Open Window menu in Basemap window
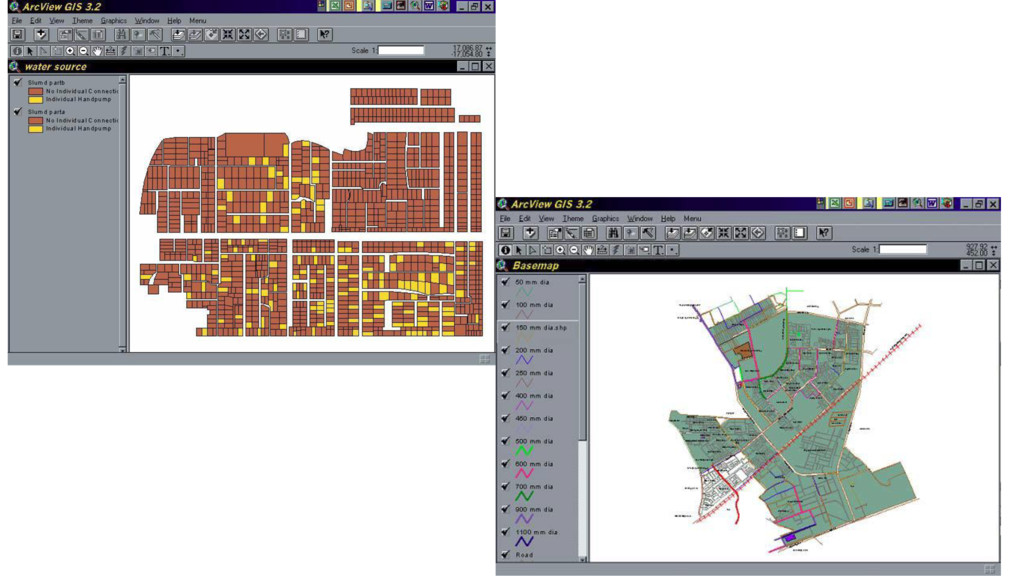This screenshot has height=576, width=1024. pos(639,219)
